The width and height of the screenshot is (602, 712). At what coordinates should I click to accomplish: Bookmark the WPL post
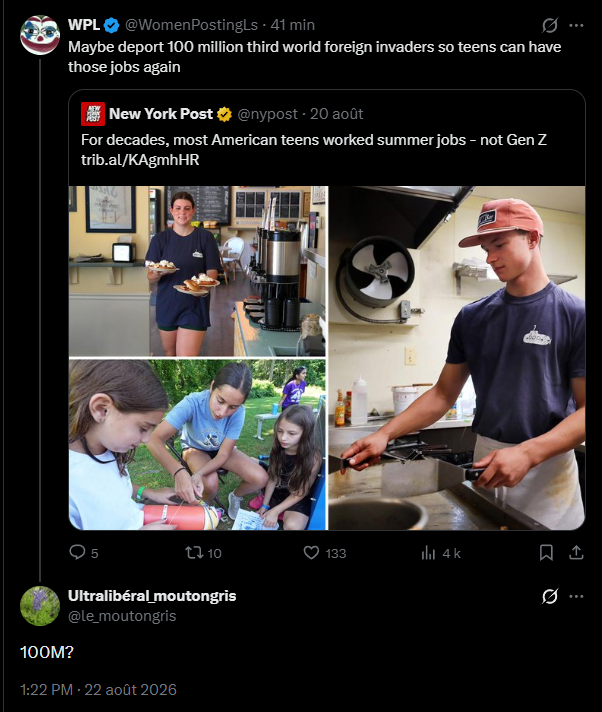point(546,553)
